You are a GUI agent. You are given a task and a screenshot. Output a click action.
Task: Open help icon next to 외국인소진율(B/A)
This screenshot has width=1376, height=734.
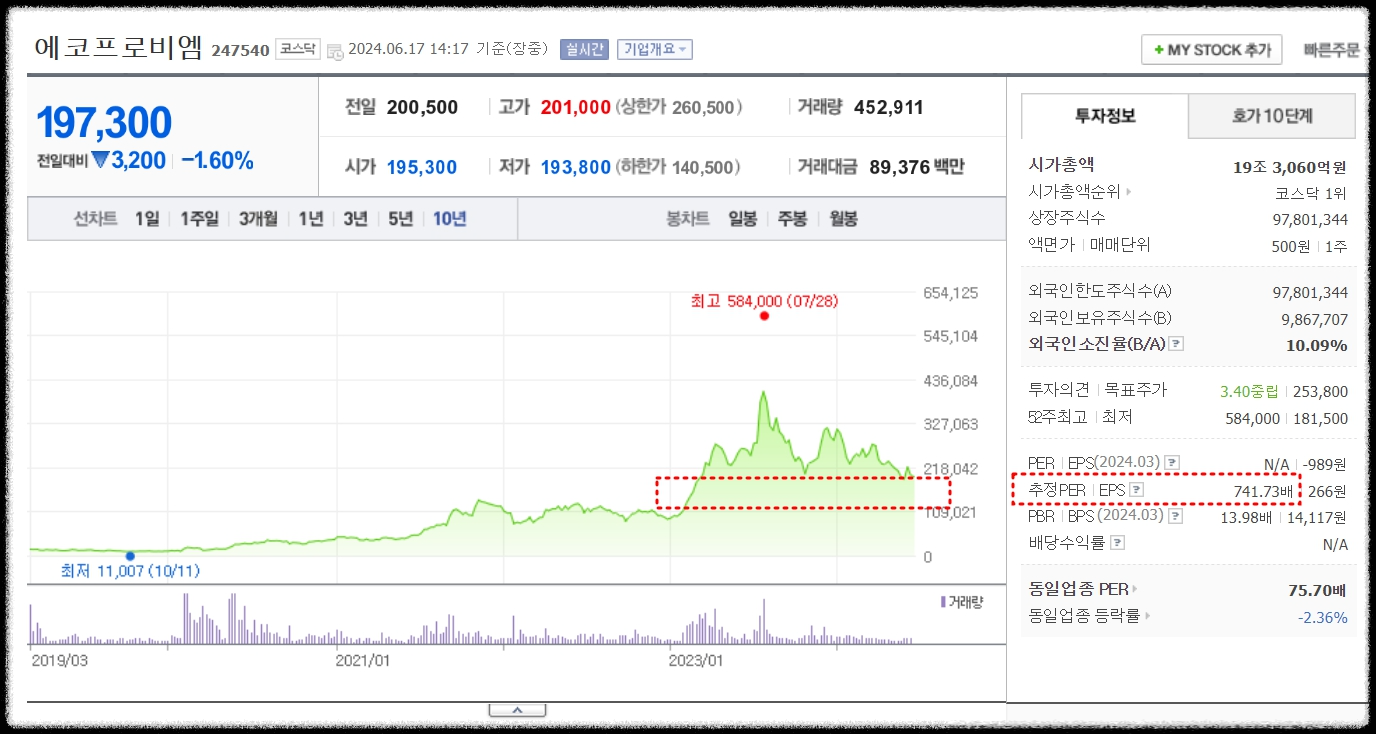click(x=1176, y=344)
